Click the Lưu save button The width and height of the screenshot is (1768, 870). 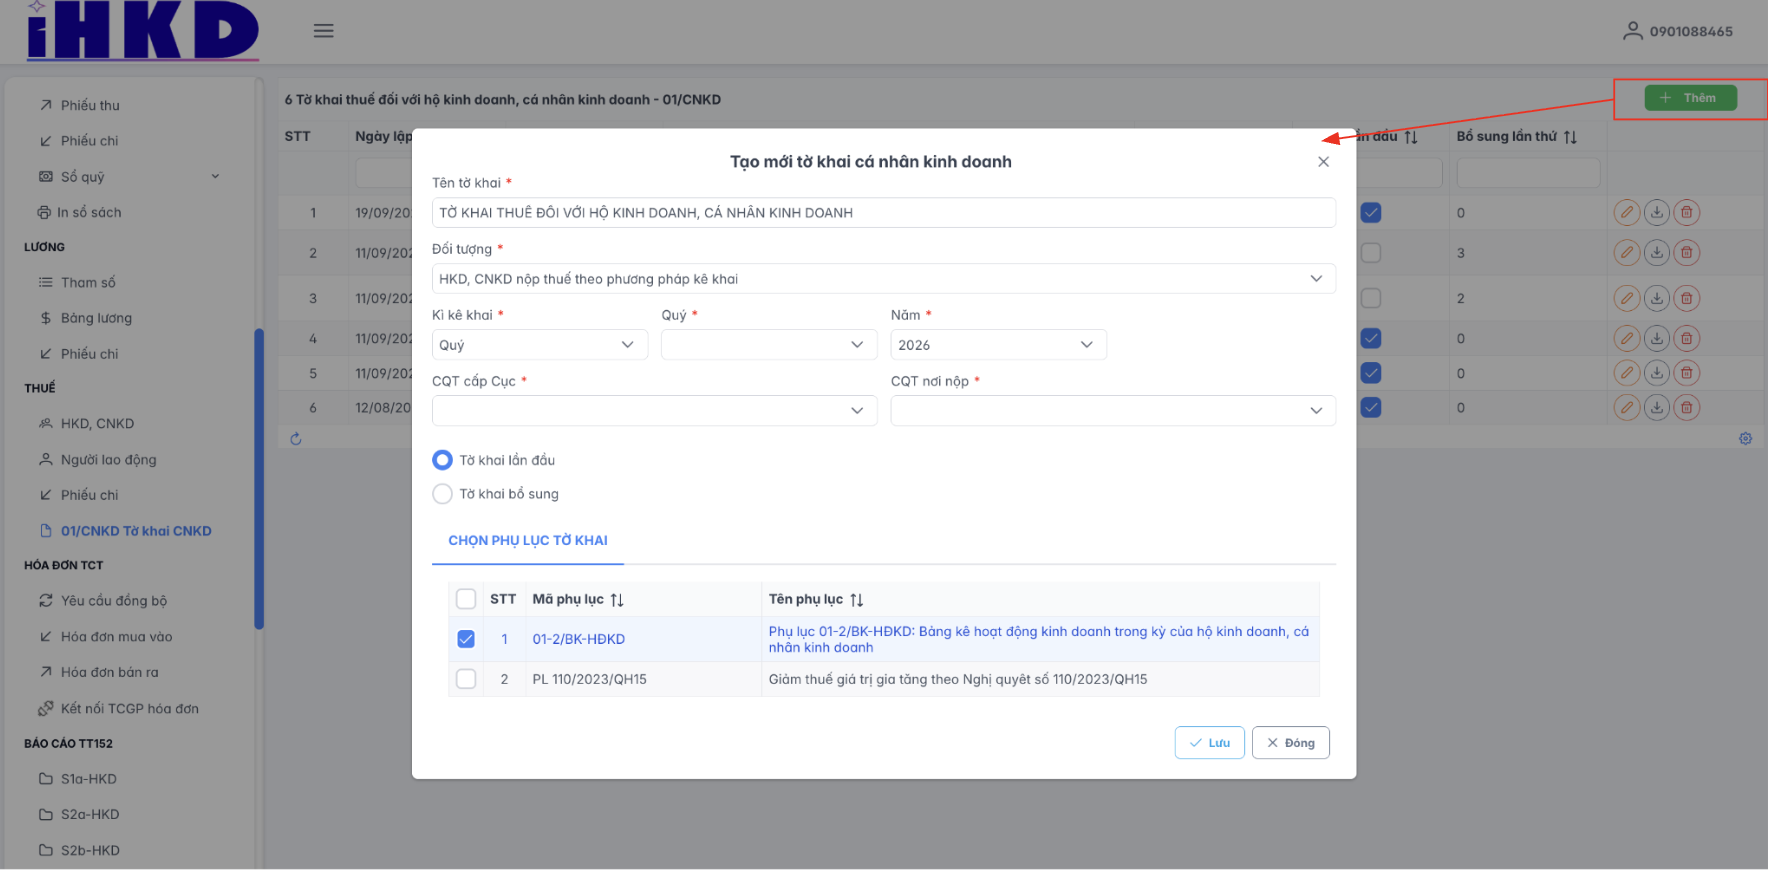pos(1209,743)
